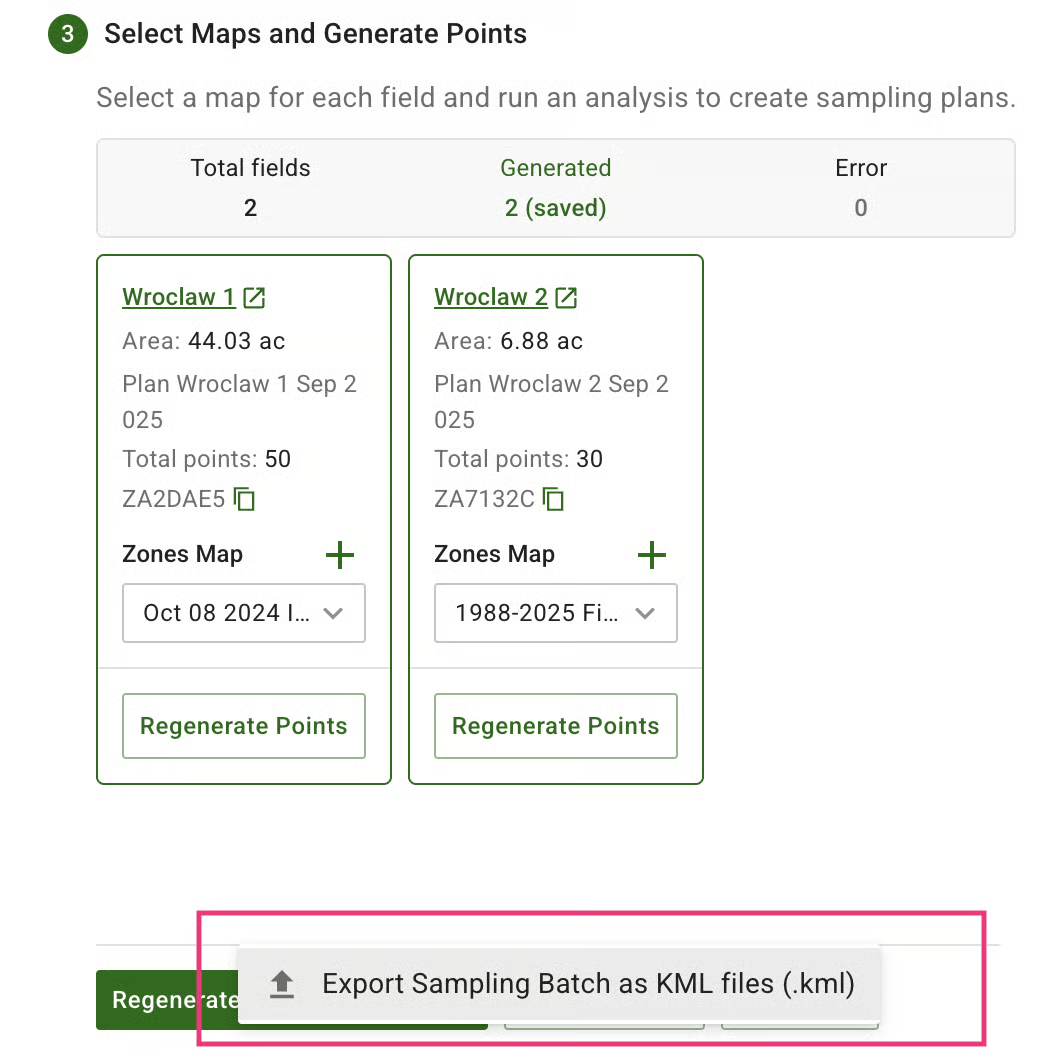The width and height of the screenshot is (1042, 1052).
Task: Select the Generated 2 (saved) stat
Action: click(556, 188)
